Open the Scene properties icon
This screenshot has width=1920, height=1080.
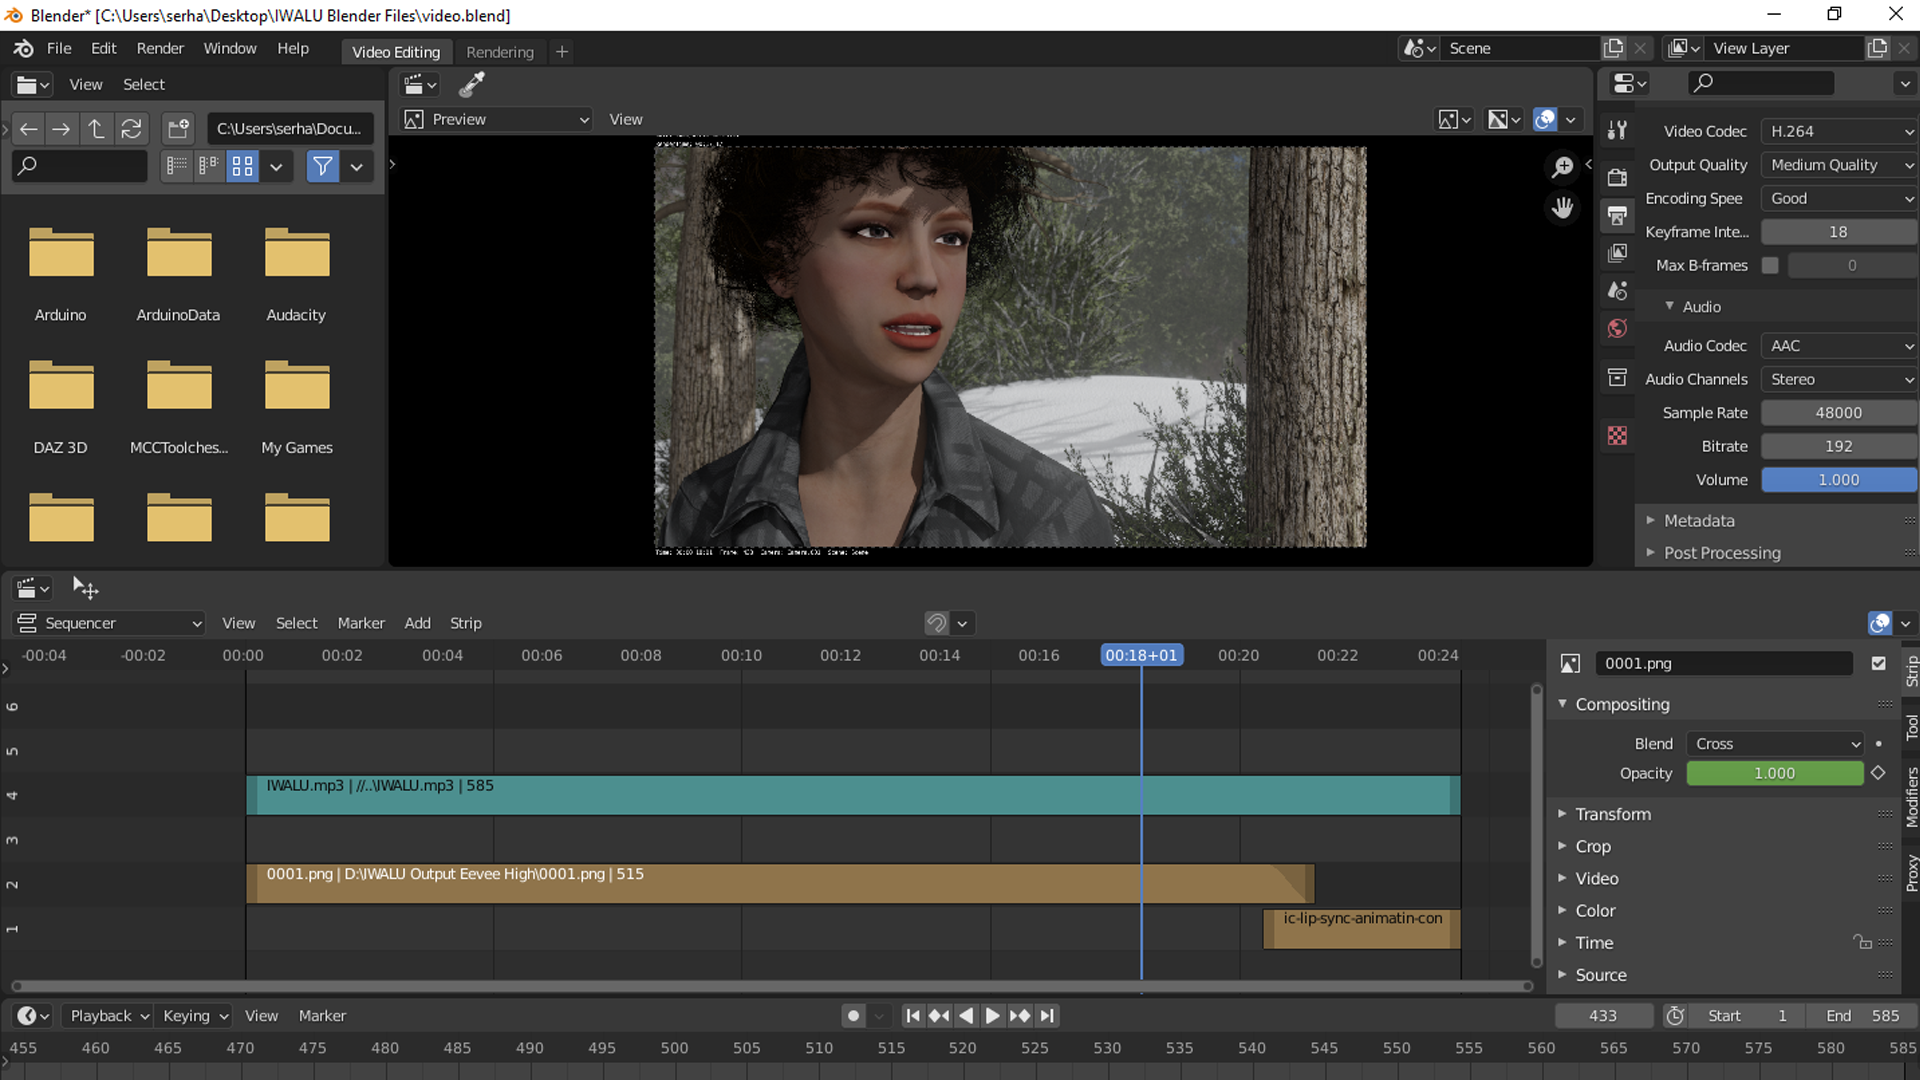click(1617, 291)
